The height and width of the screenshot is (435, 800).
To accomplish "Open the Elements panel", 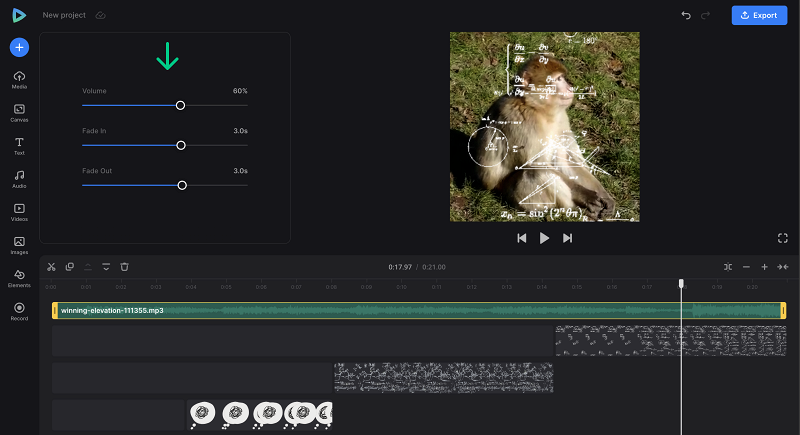I will point(19,279).
